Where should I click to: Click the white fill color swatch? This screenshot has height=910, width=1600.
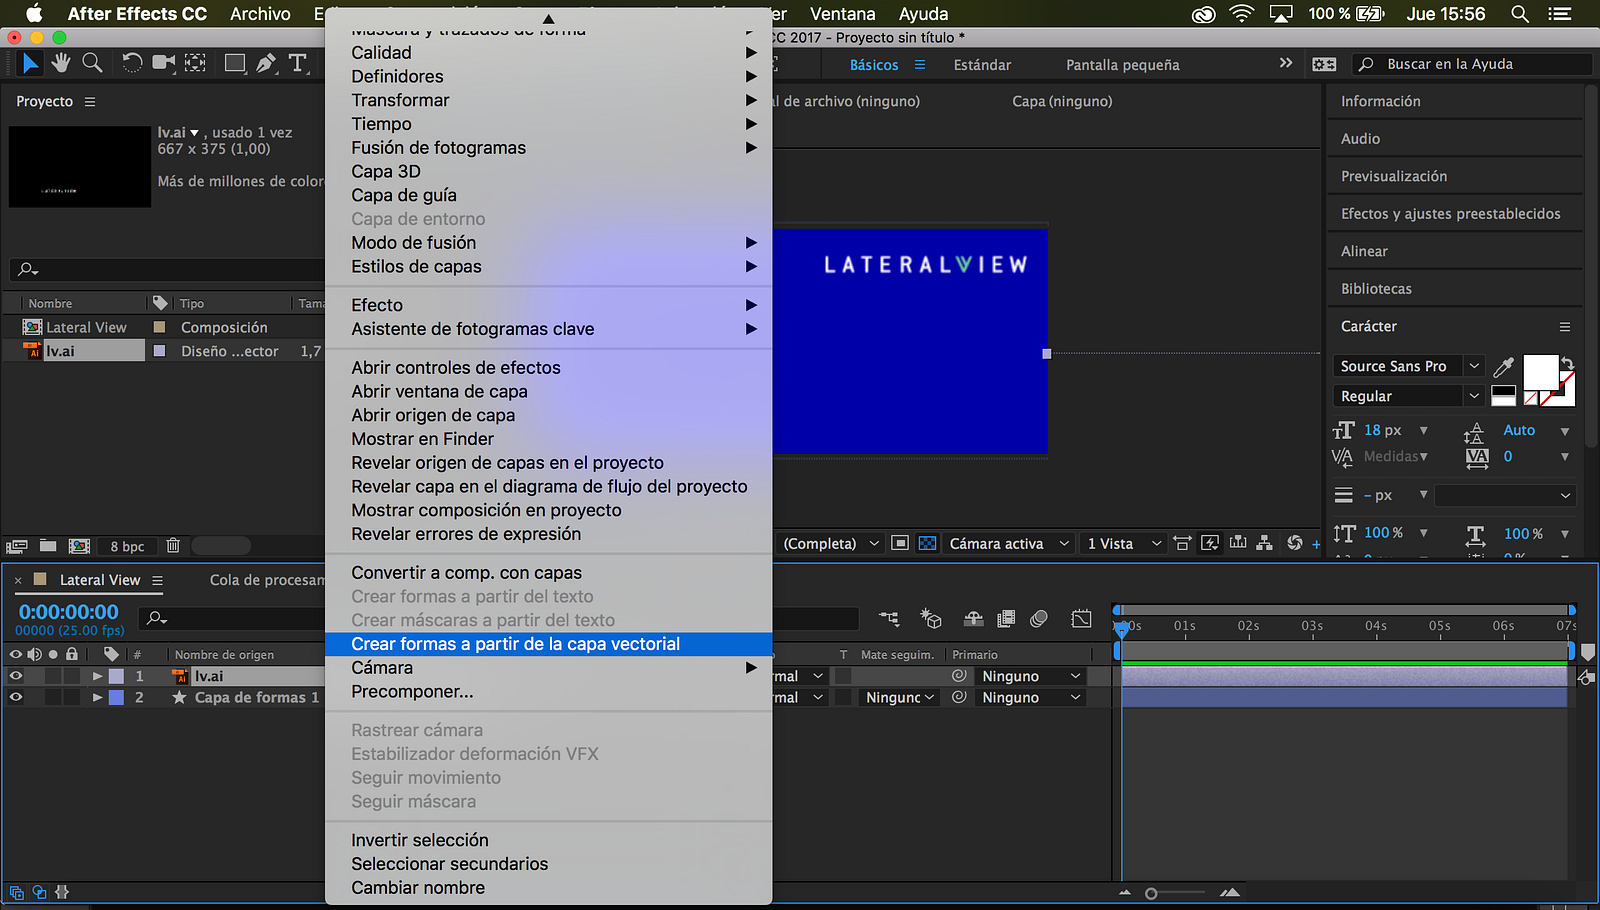[1539, 371]
